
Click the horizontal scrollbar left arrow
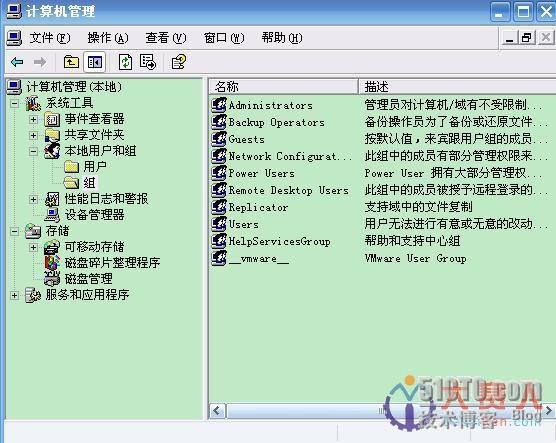[x=217, y=411]
